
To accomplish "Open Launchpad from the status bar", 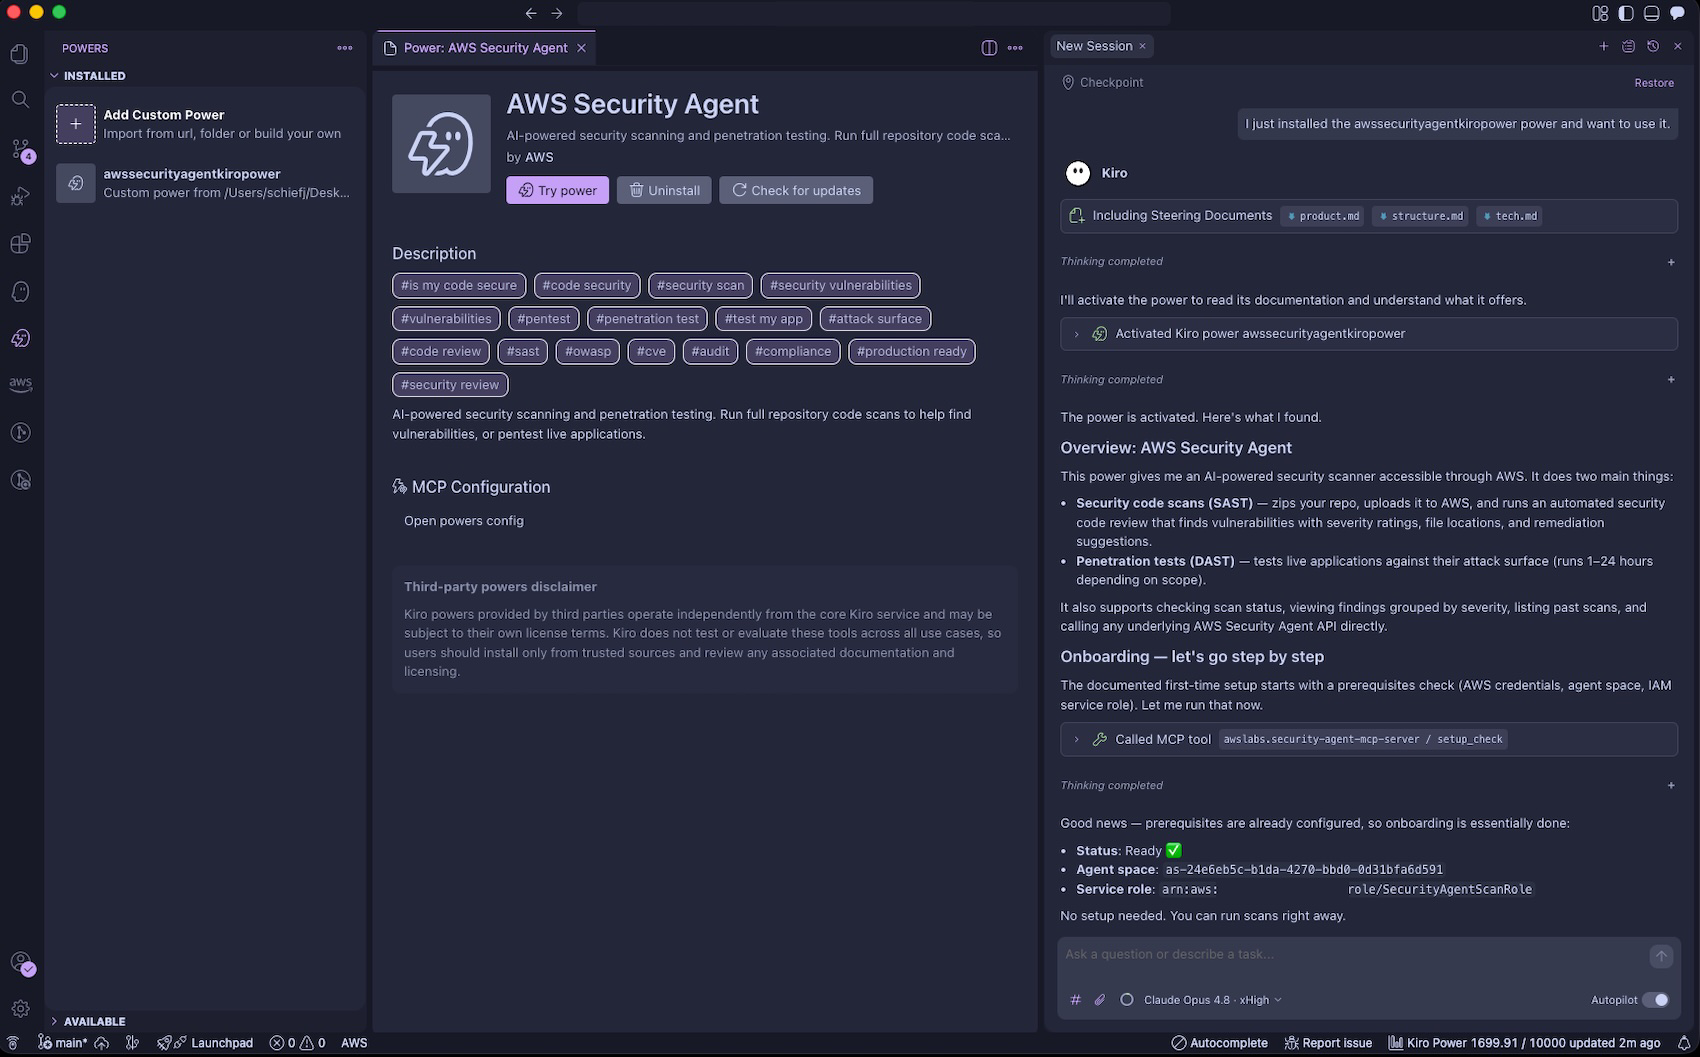I will pos(206,1043).
